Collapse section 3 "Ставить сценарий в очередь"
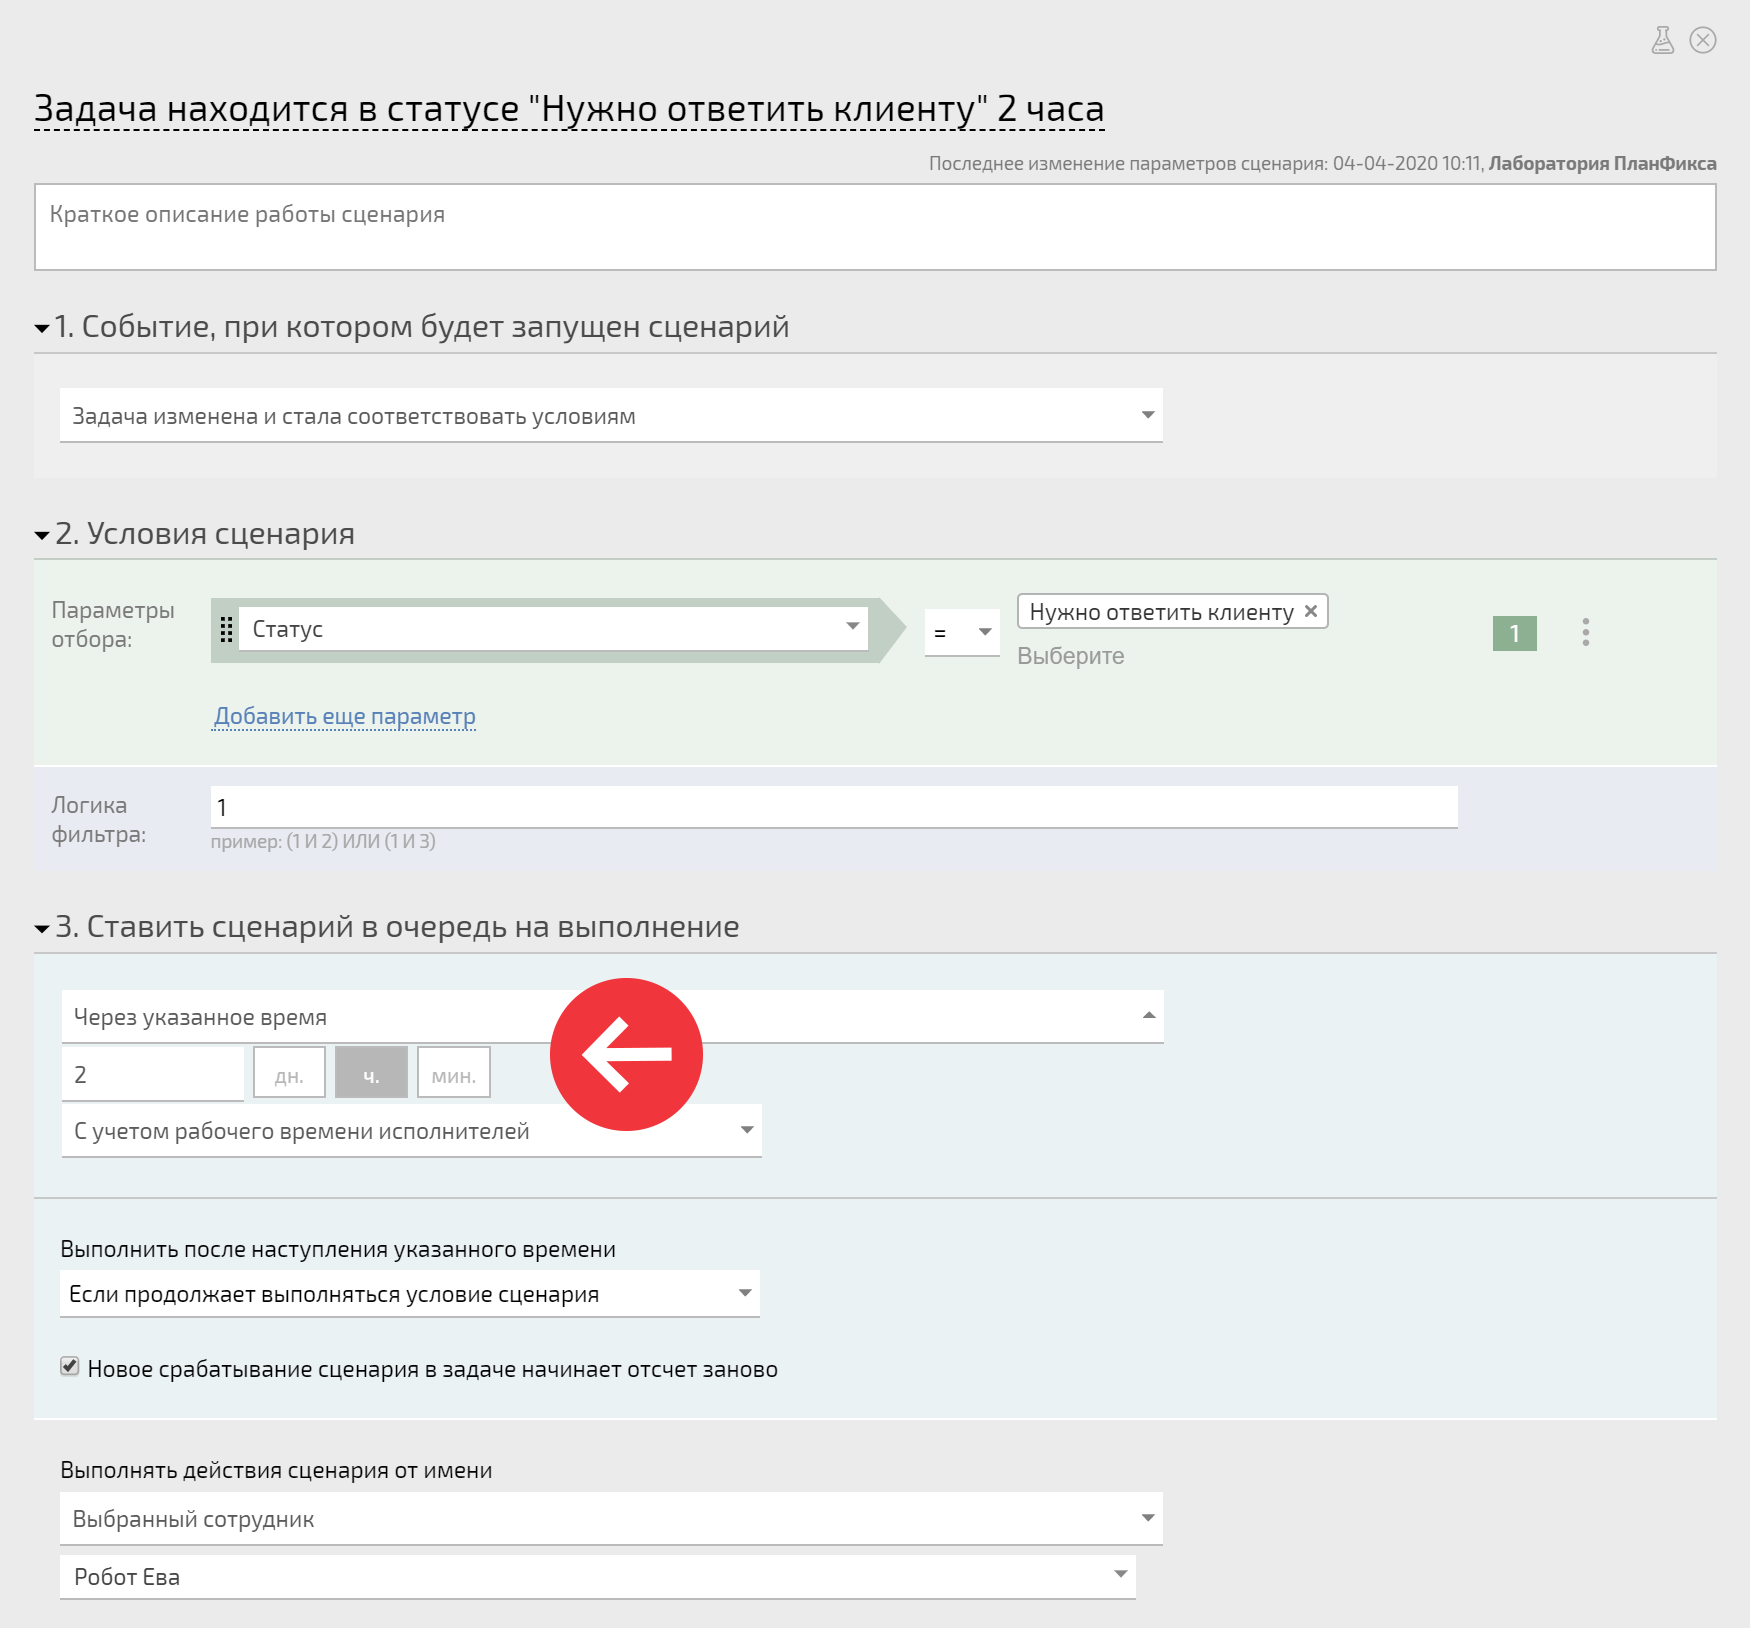 click(x=42, y=928)
